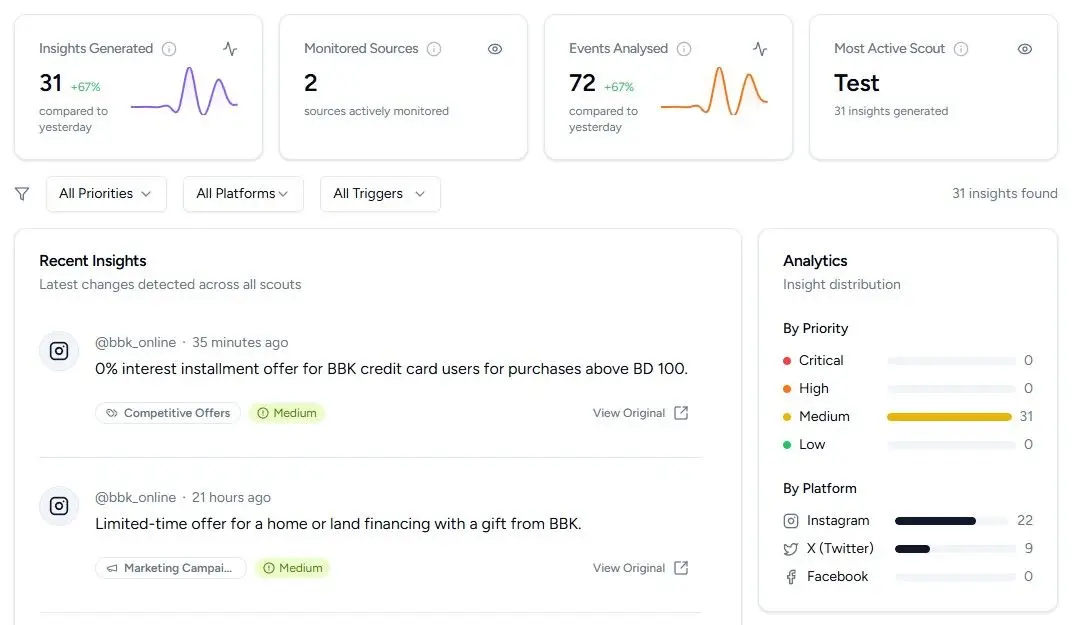Open the All Triggers dropdown

(380, 194)
